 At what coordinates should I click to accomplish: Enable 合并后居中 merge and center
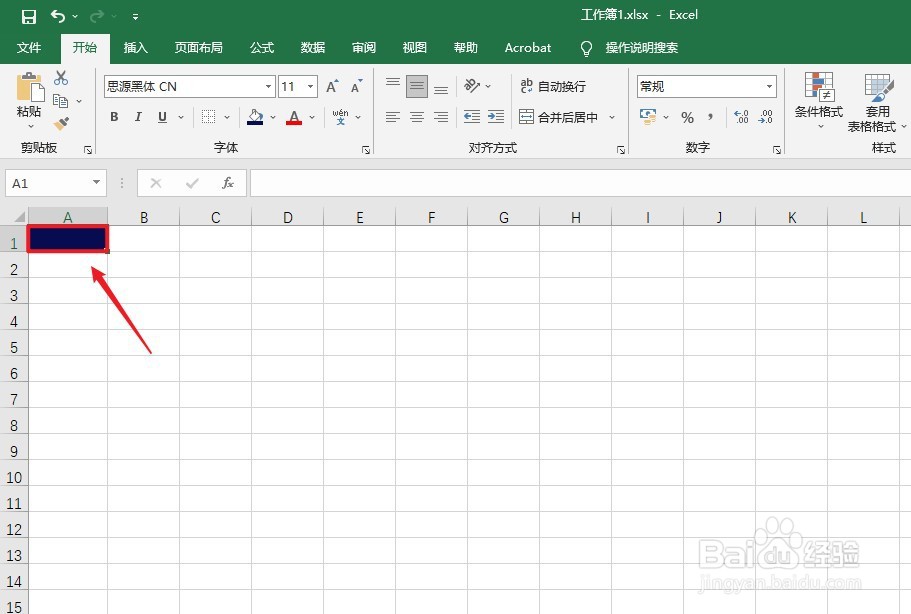[560, 117]
